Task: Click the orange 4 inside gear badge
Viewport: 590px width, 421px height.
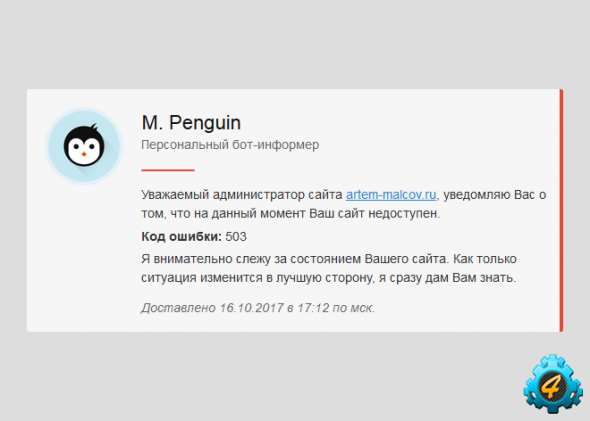Action: click(552, 387)
